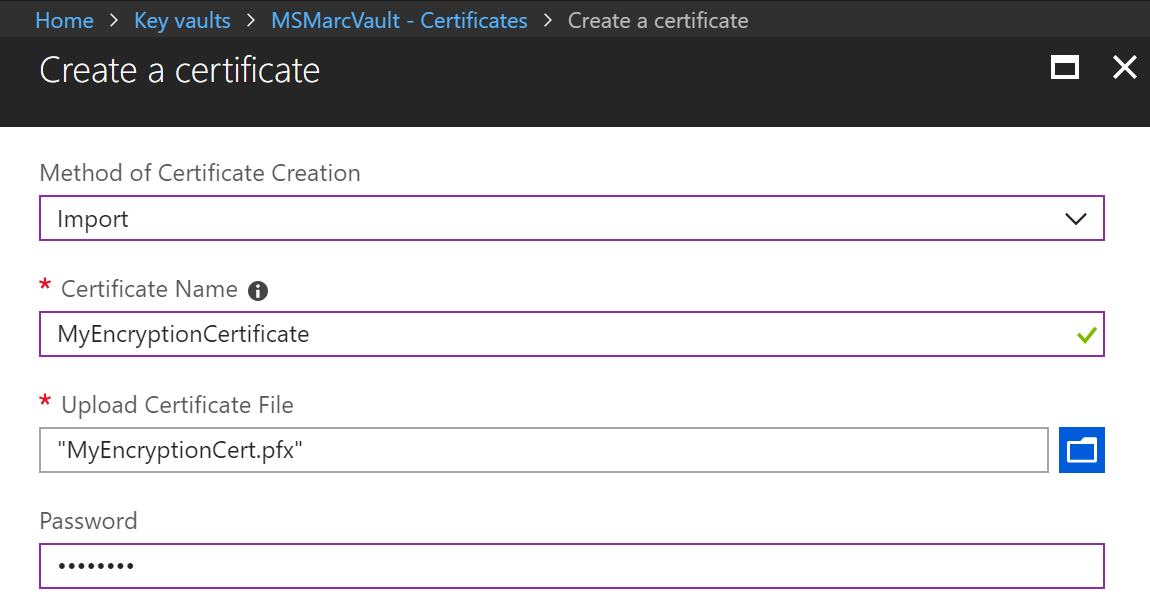Viewport: 1150px width, 600px height.
Task: Open the Method of Certificate Creation dropdown
Action: [571, 218]
